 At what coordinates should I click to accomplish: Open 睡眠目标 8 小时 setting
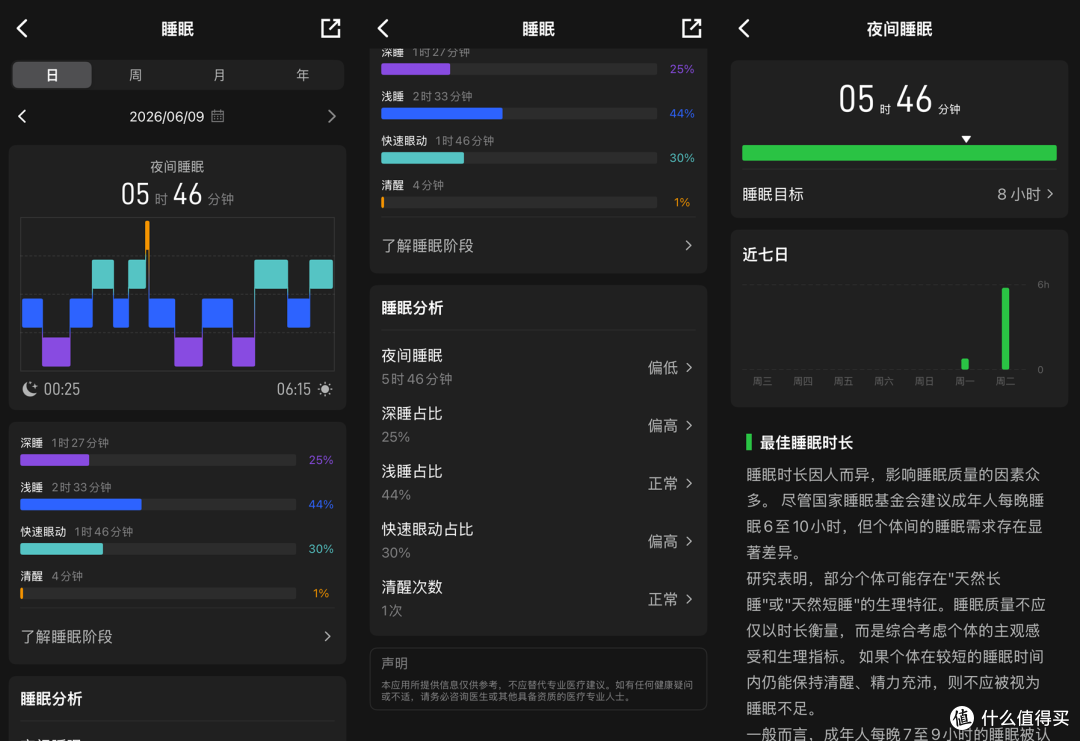pyautogui.click(x=899, y=194)
